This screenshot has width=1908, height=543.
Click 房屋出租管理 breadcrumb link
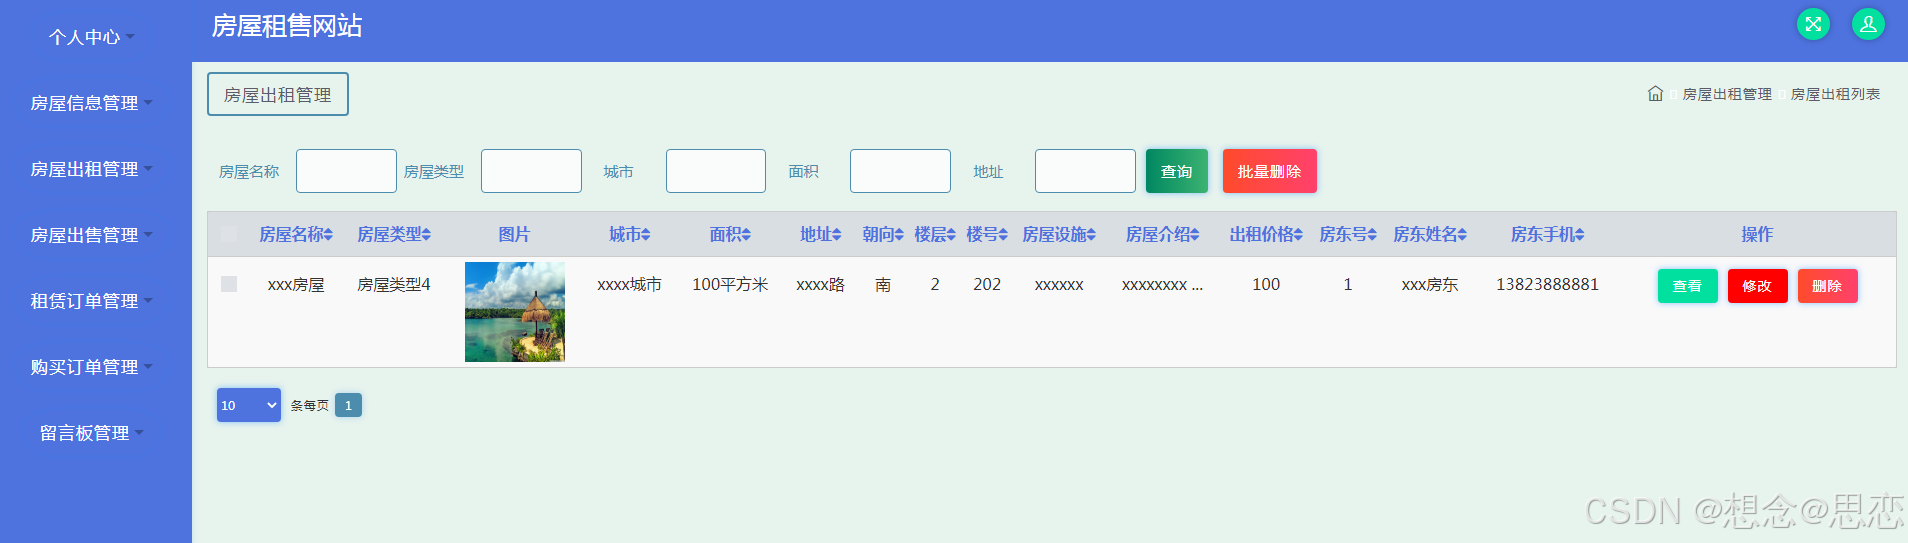[x=1727, y=94]
